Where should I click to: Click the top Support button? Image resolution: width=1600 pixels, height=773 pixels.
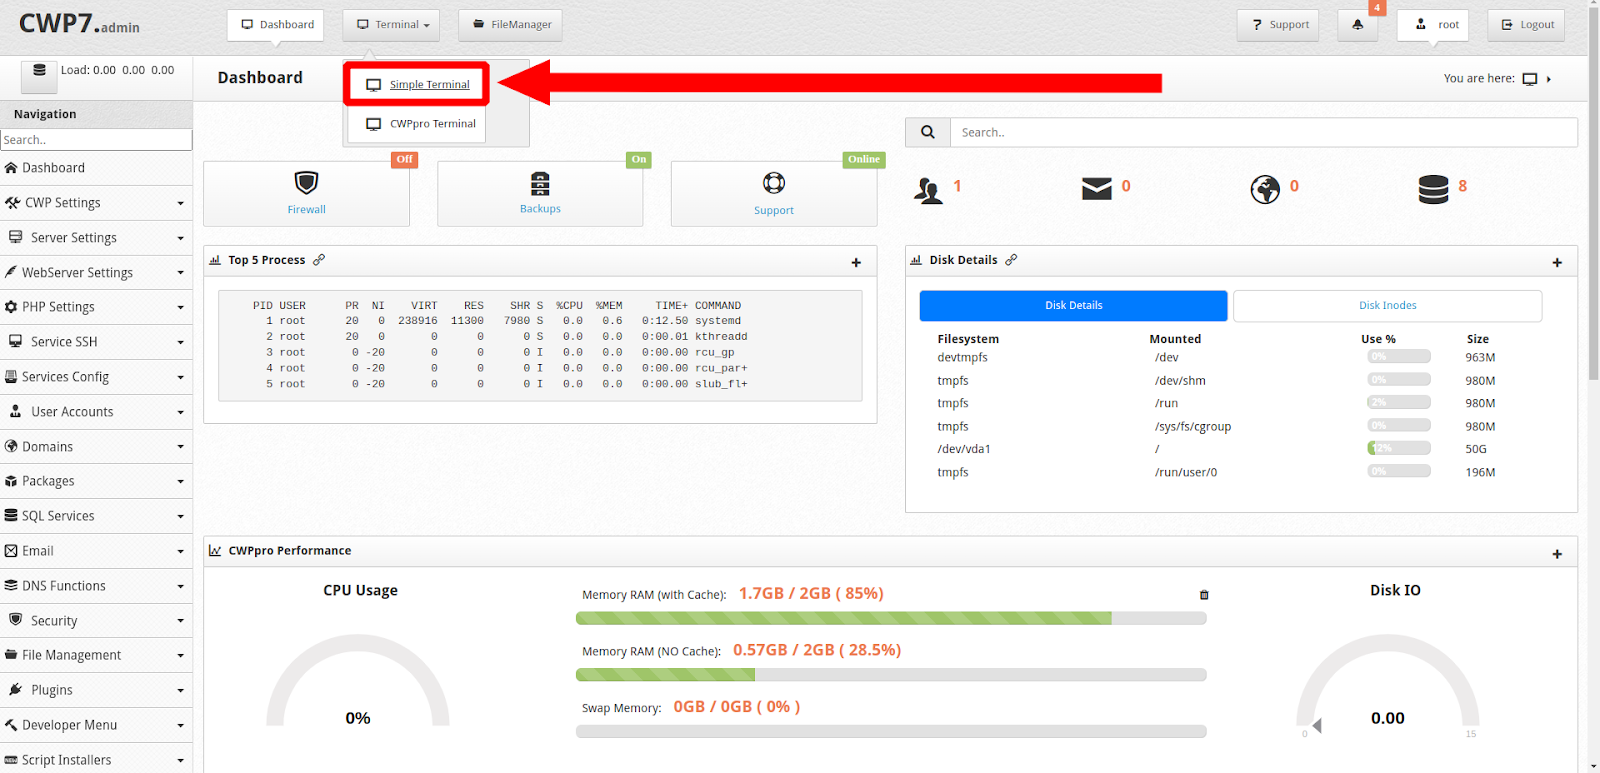[1278, 25]
